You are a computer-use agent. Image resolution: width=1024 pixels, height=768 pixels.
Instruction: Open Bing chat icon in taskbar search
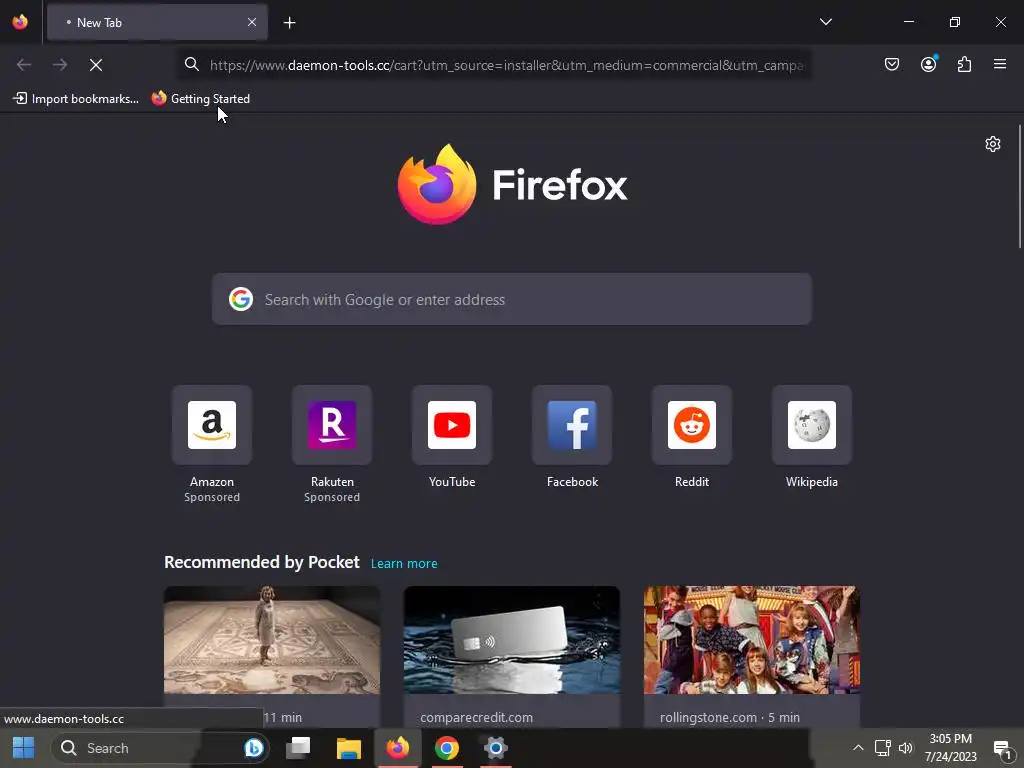coord(253,748)
